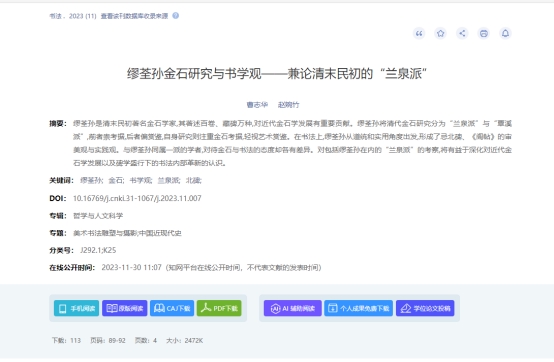
Task: Select keyword 书学观
Action: coord(140,180)
